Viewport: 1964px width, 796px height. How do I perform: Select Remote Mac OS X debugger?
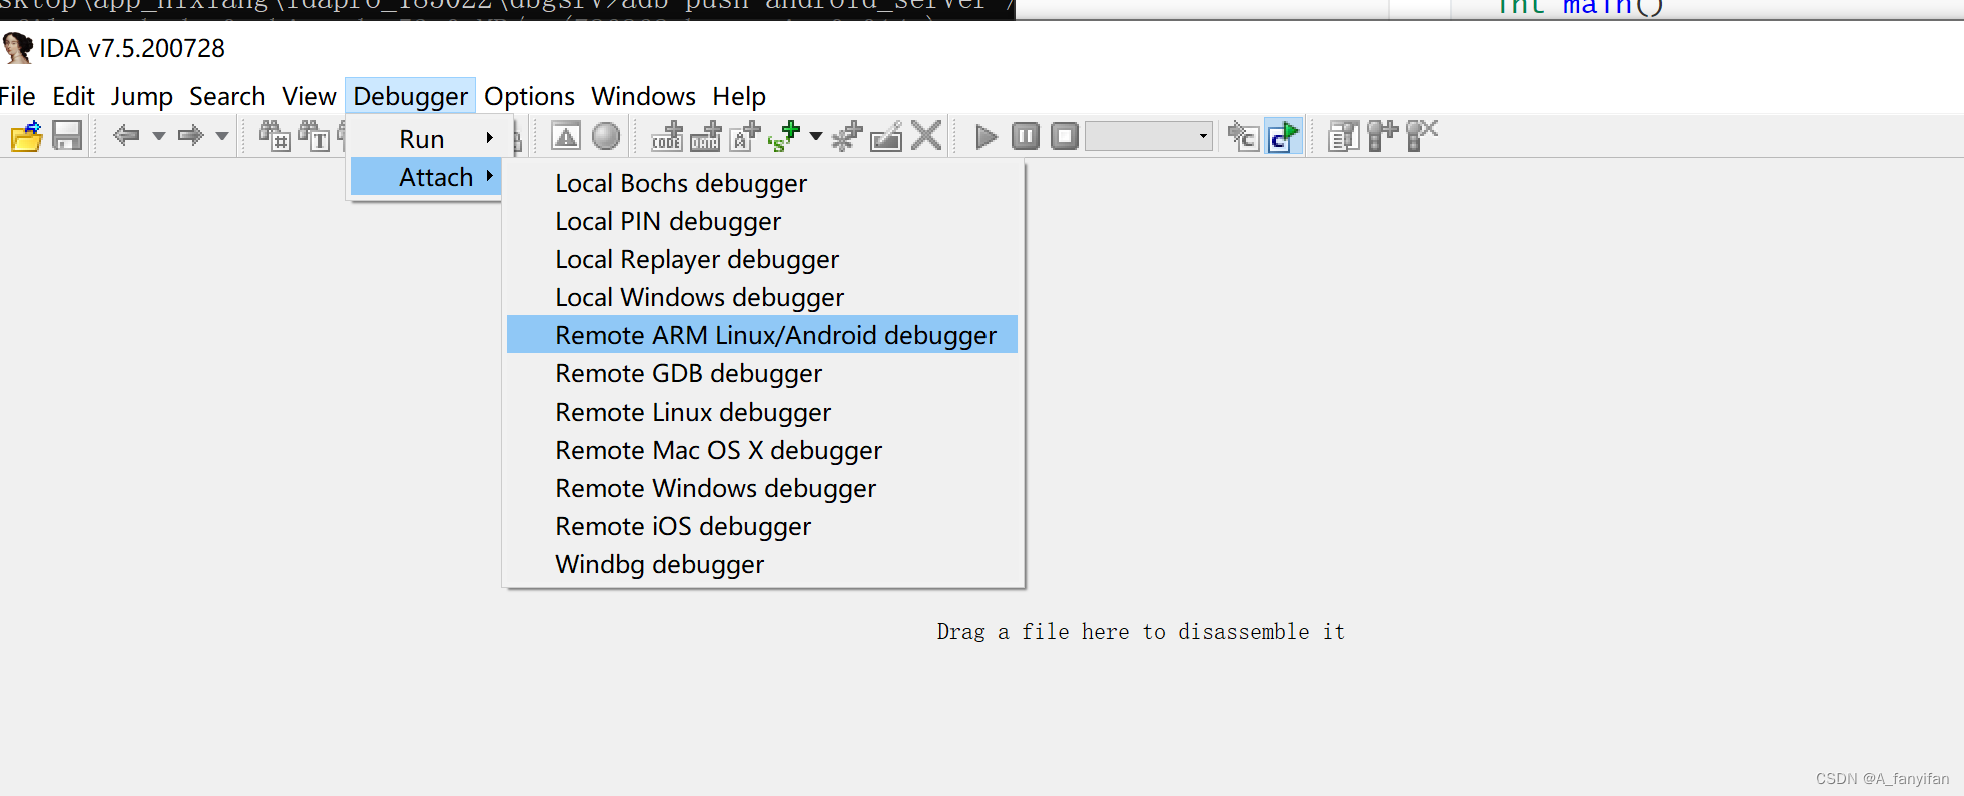point(762,450)
